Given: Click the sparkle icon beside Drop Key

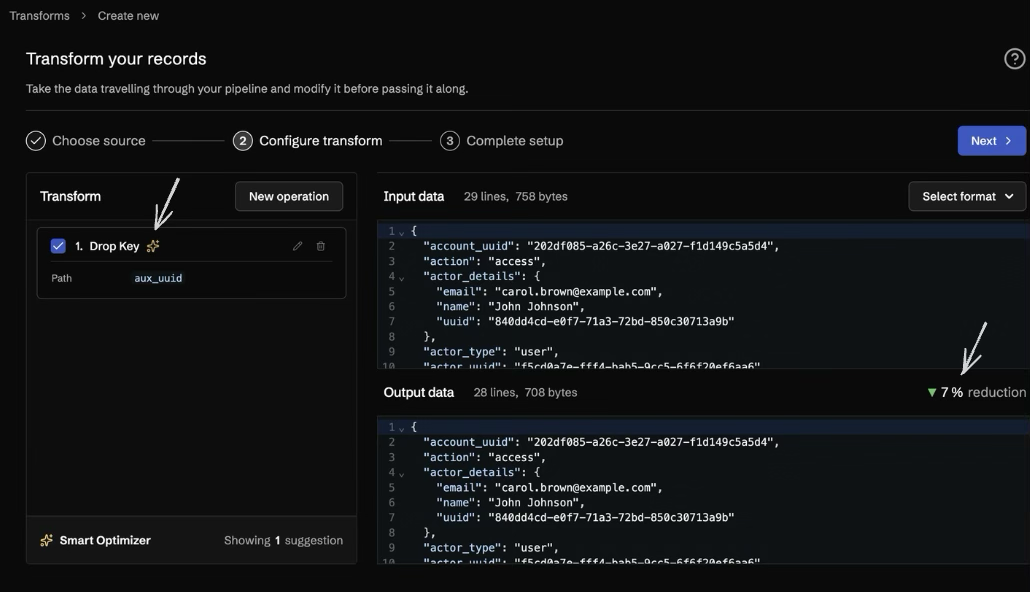Looking at the screenshot, I should [153, 246].
